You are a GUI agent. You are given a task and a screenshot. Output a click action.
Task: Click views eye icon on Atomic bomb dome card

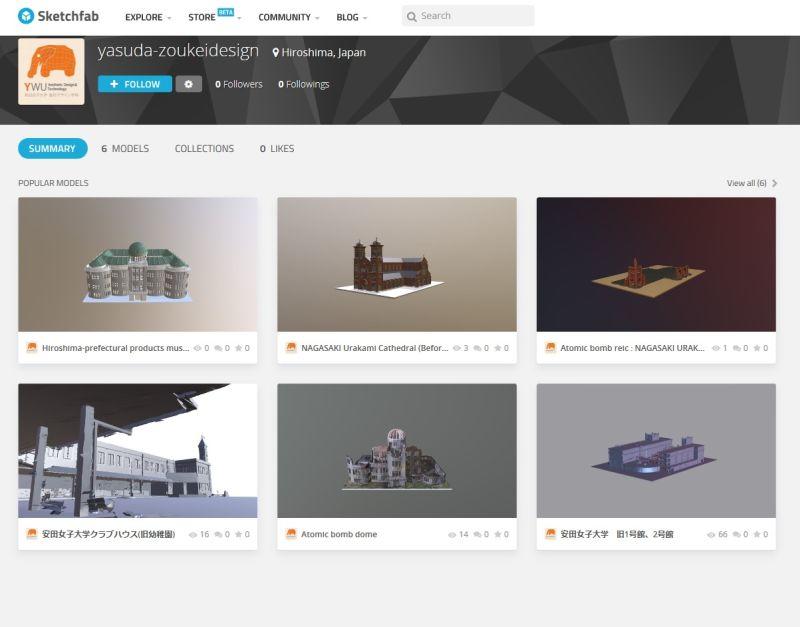(x=452, y=535)
